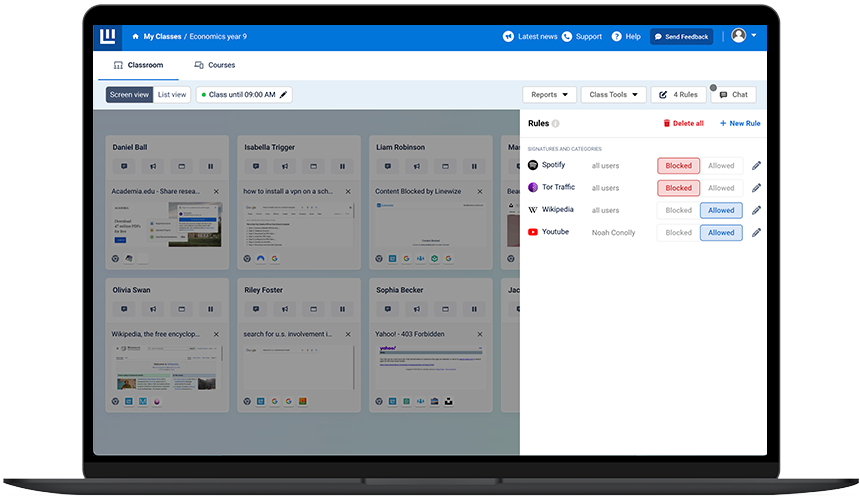Viewport: 860px width, 501px height.
Task: Open Latest news announcements
Action: 530,36
